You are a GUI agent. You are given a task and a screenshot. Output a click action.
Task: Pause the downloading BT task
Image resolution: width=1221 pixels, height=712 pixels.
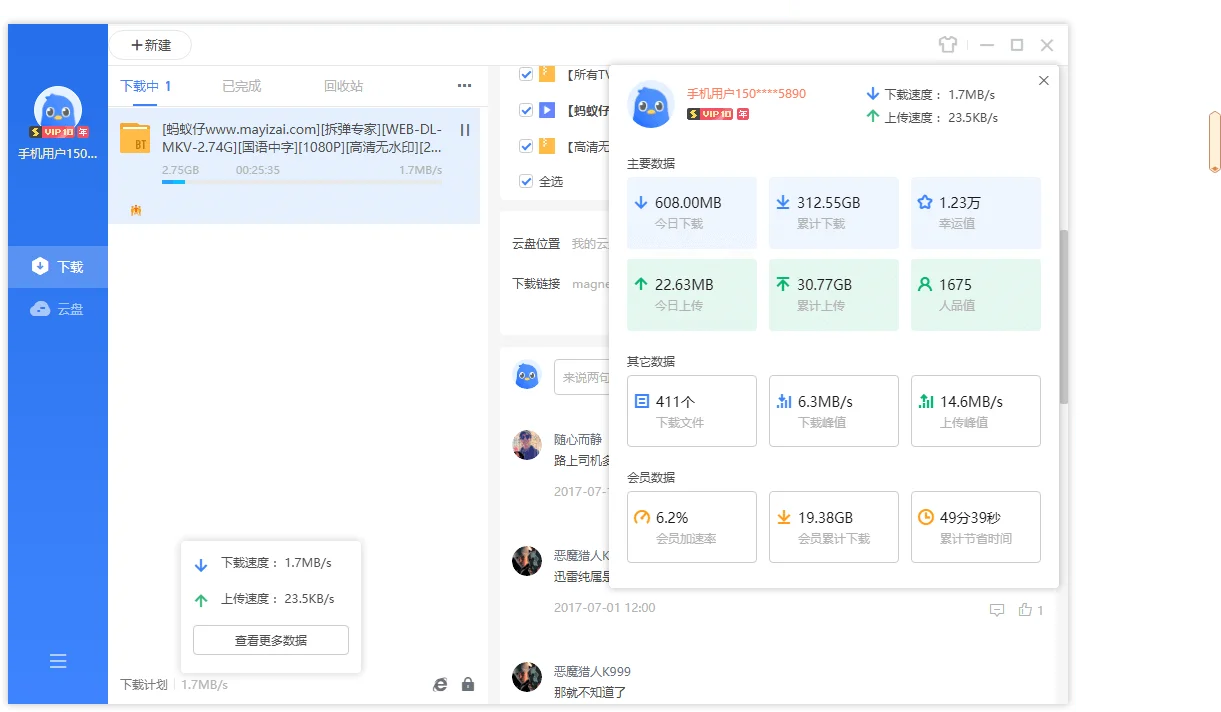coord(464,128)
